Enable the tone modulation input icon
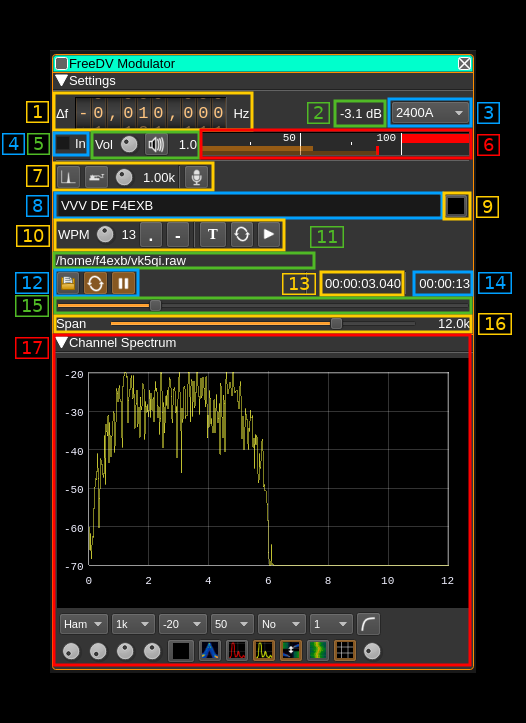This screenshot has width=526, height=723. (68, 177)
